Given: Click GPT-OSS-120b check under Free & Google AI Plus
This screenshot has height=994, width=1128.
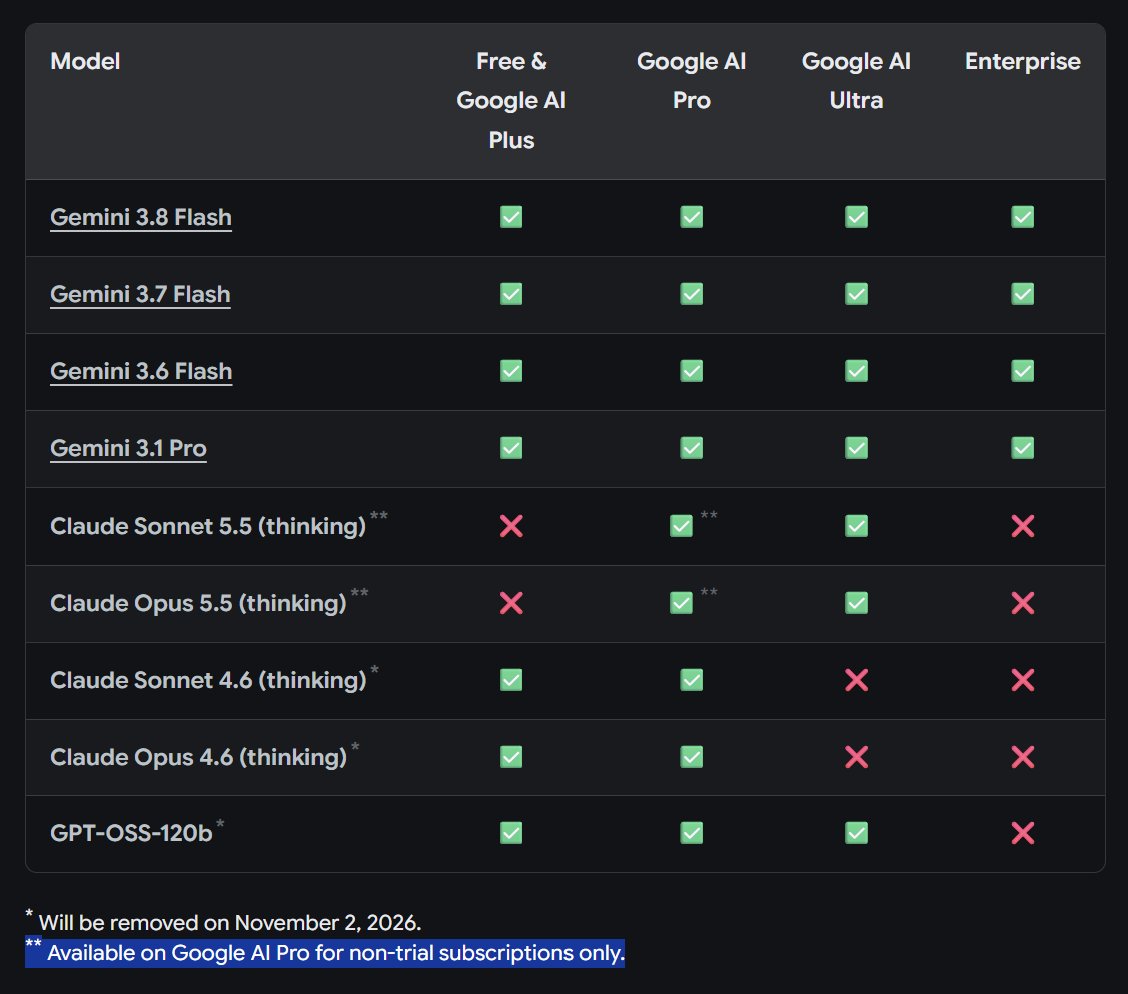Looking at the screenshot, I should pos(511,833).
